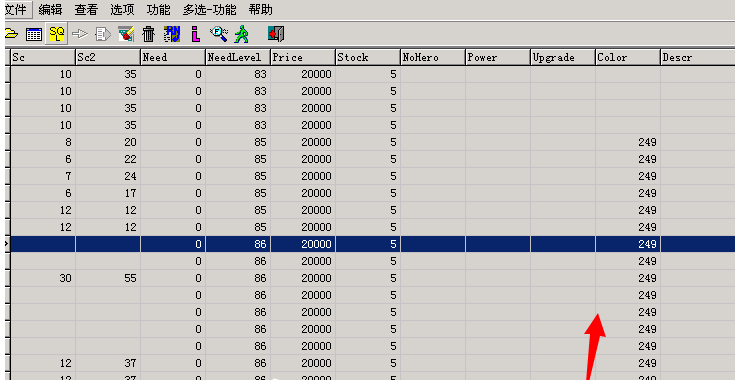Click the blue RN rename icon
This screenshot has height=380, width=735.
[172, 34]
